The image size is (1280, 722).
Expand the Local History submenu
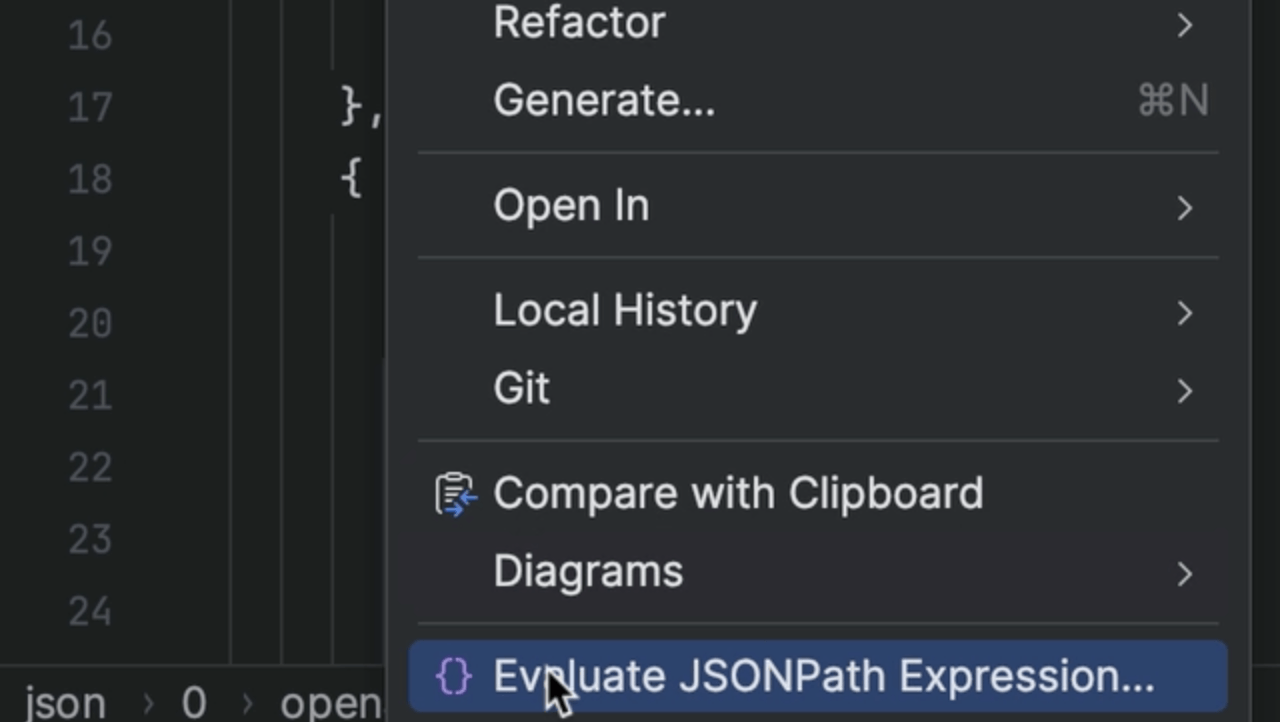pos(1185,313)
